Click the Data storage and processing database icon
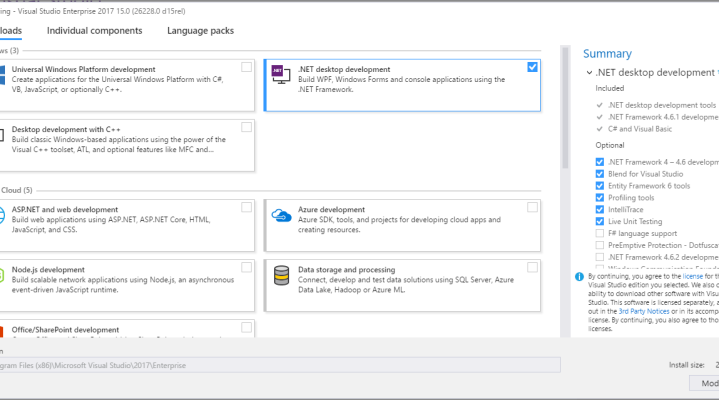The image size is (719, 400). [x=281, y=275]
